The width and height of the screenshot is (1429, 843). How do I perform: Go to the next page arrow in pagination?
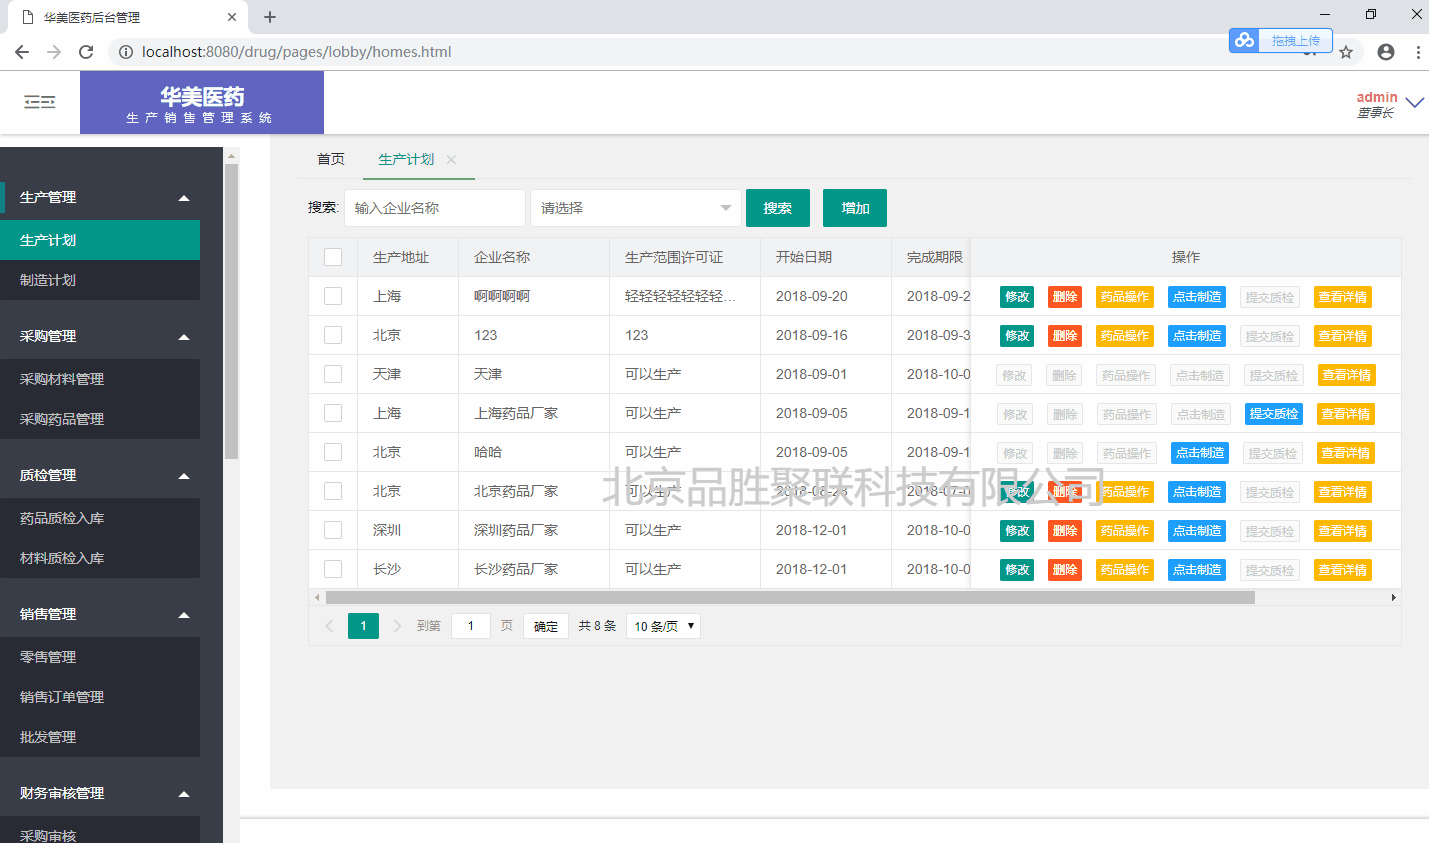[397, 626]
